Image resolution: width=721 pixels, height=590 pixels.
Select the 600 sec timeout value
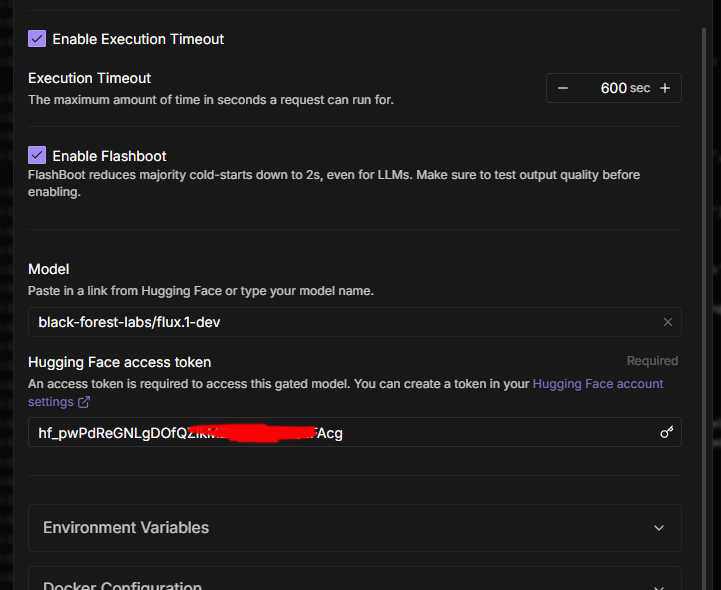(x=613, y=88)
